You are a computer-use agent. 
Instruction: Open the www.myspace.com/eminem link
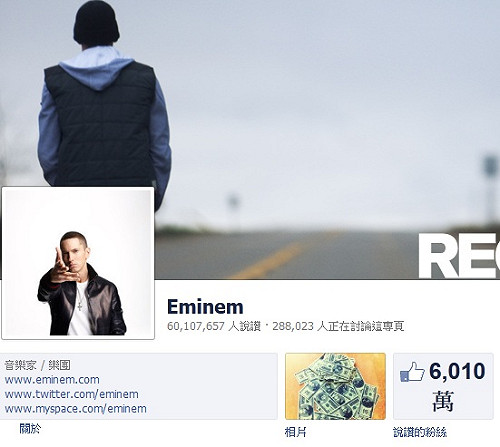[x=76, y=409]
